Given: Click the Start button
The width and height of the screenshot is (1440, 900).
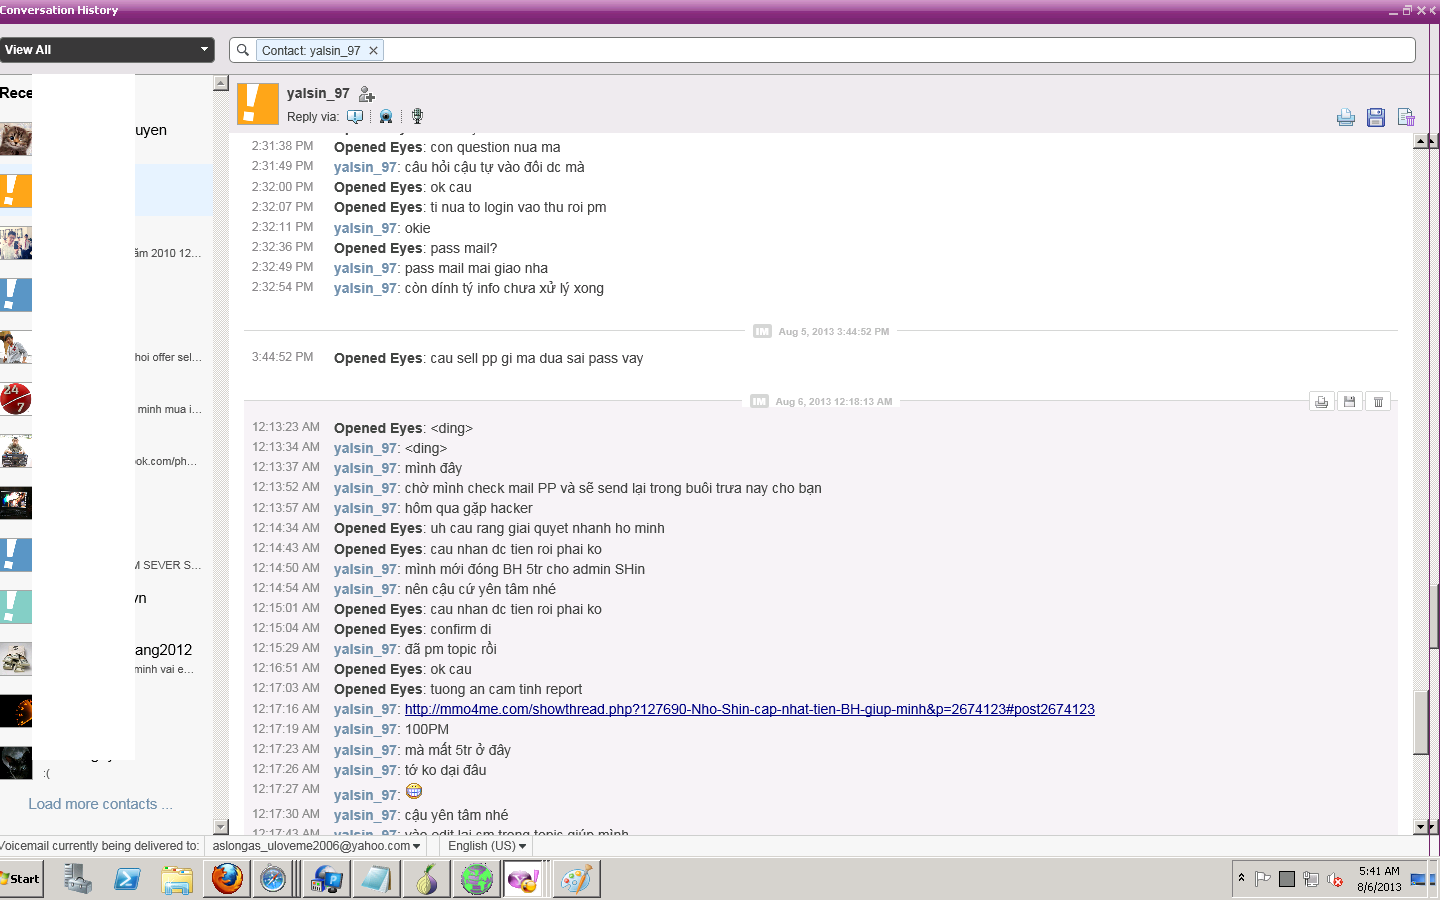Looking at the screenshot, I should point(21,879).
